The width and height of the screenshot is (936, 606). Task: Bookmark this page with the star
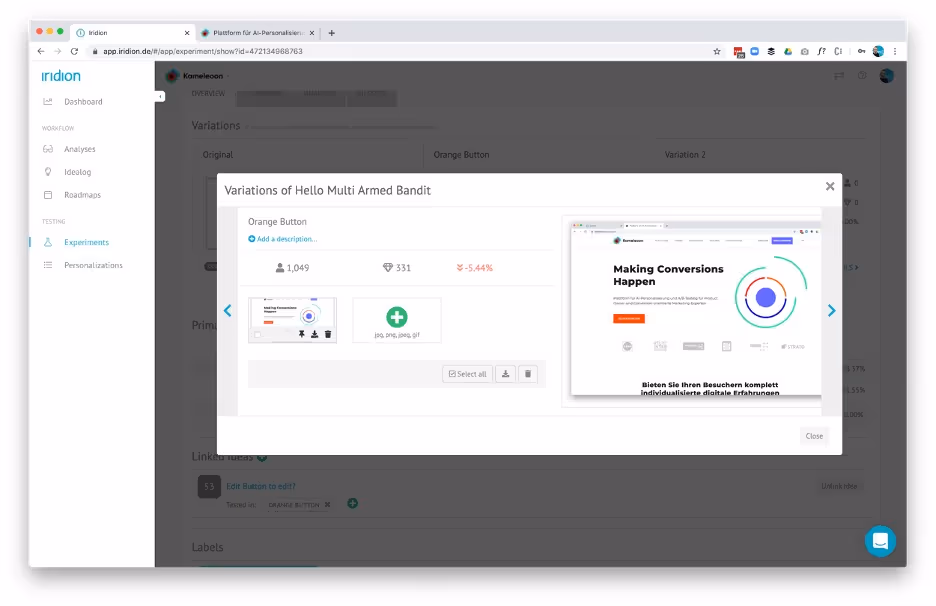tap(717, 51)
